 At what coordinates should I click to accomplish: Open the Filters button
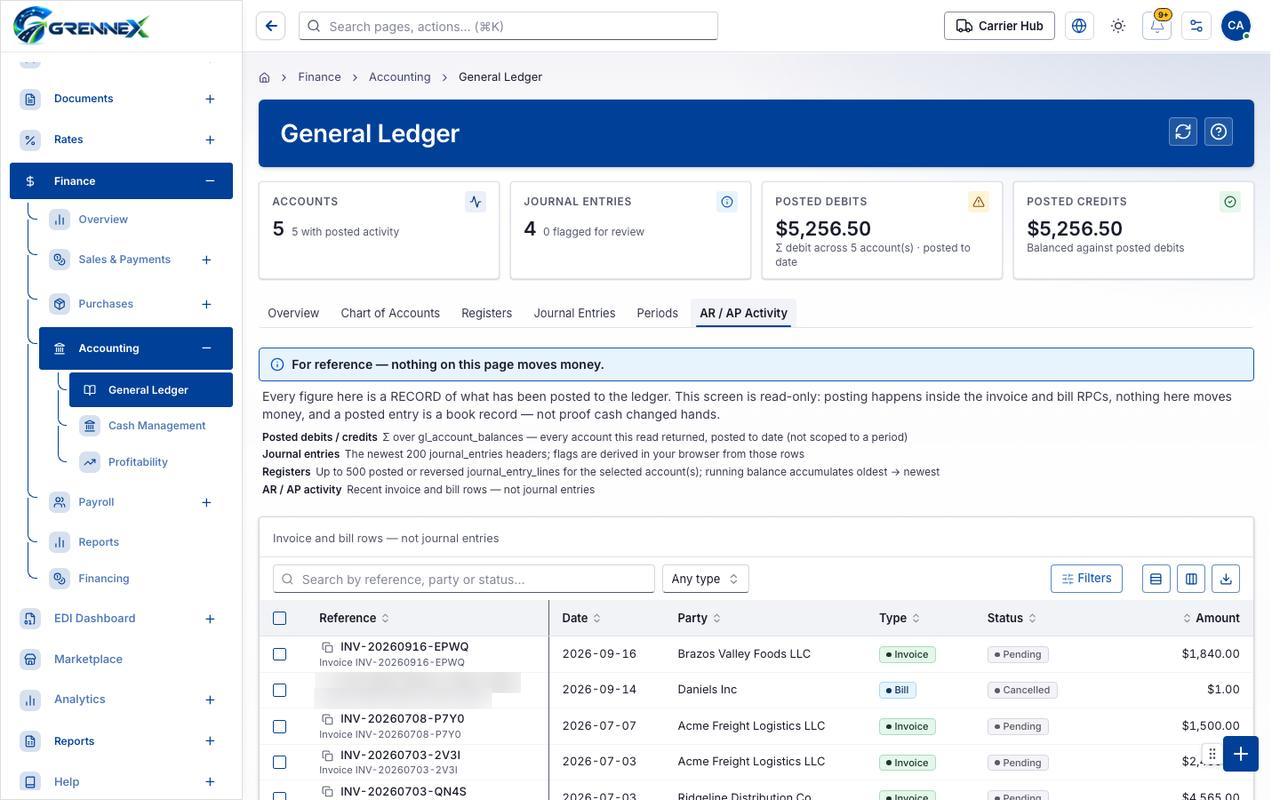pos(1086,579)
